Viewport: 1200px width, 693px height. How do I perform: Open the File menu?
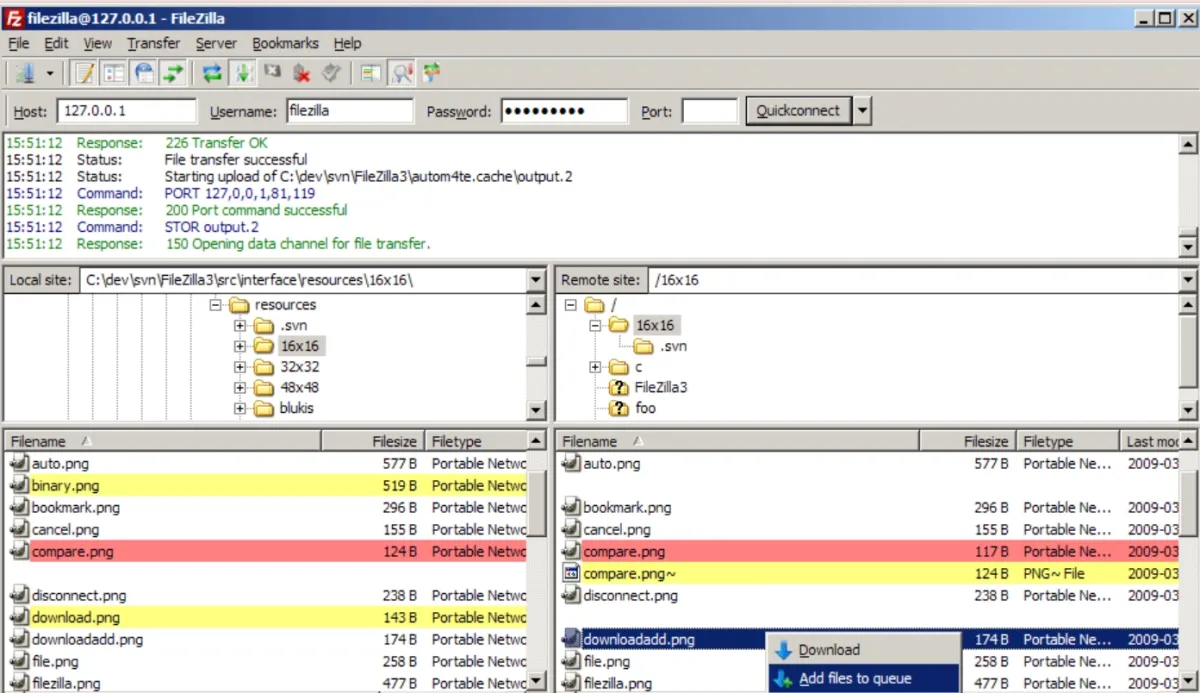(x=19, y=43)
